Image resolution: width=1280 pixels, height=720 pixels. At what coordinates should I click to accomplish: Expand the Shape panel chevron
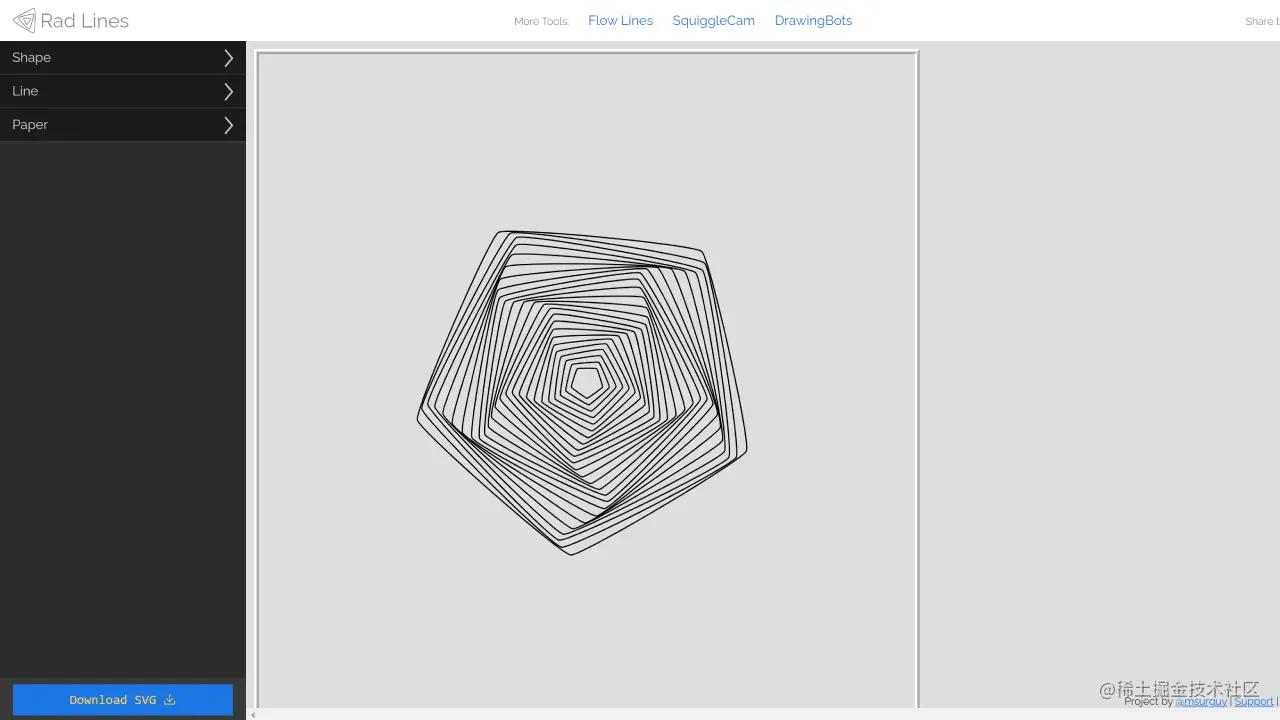point(229,58)
